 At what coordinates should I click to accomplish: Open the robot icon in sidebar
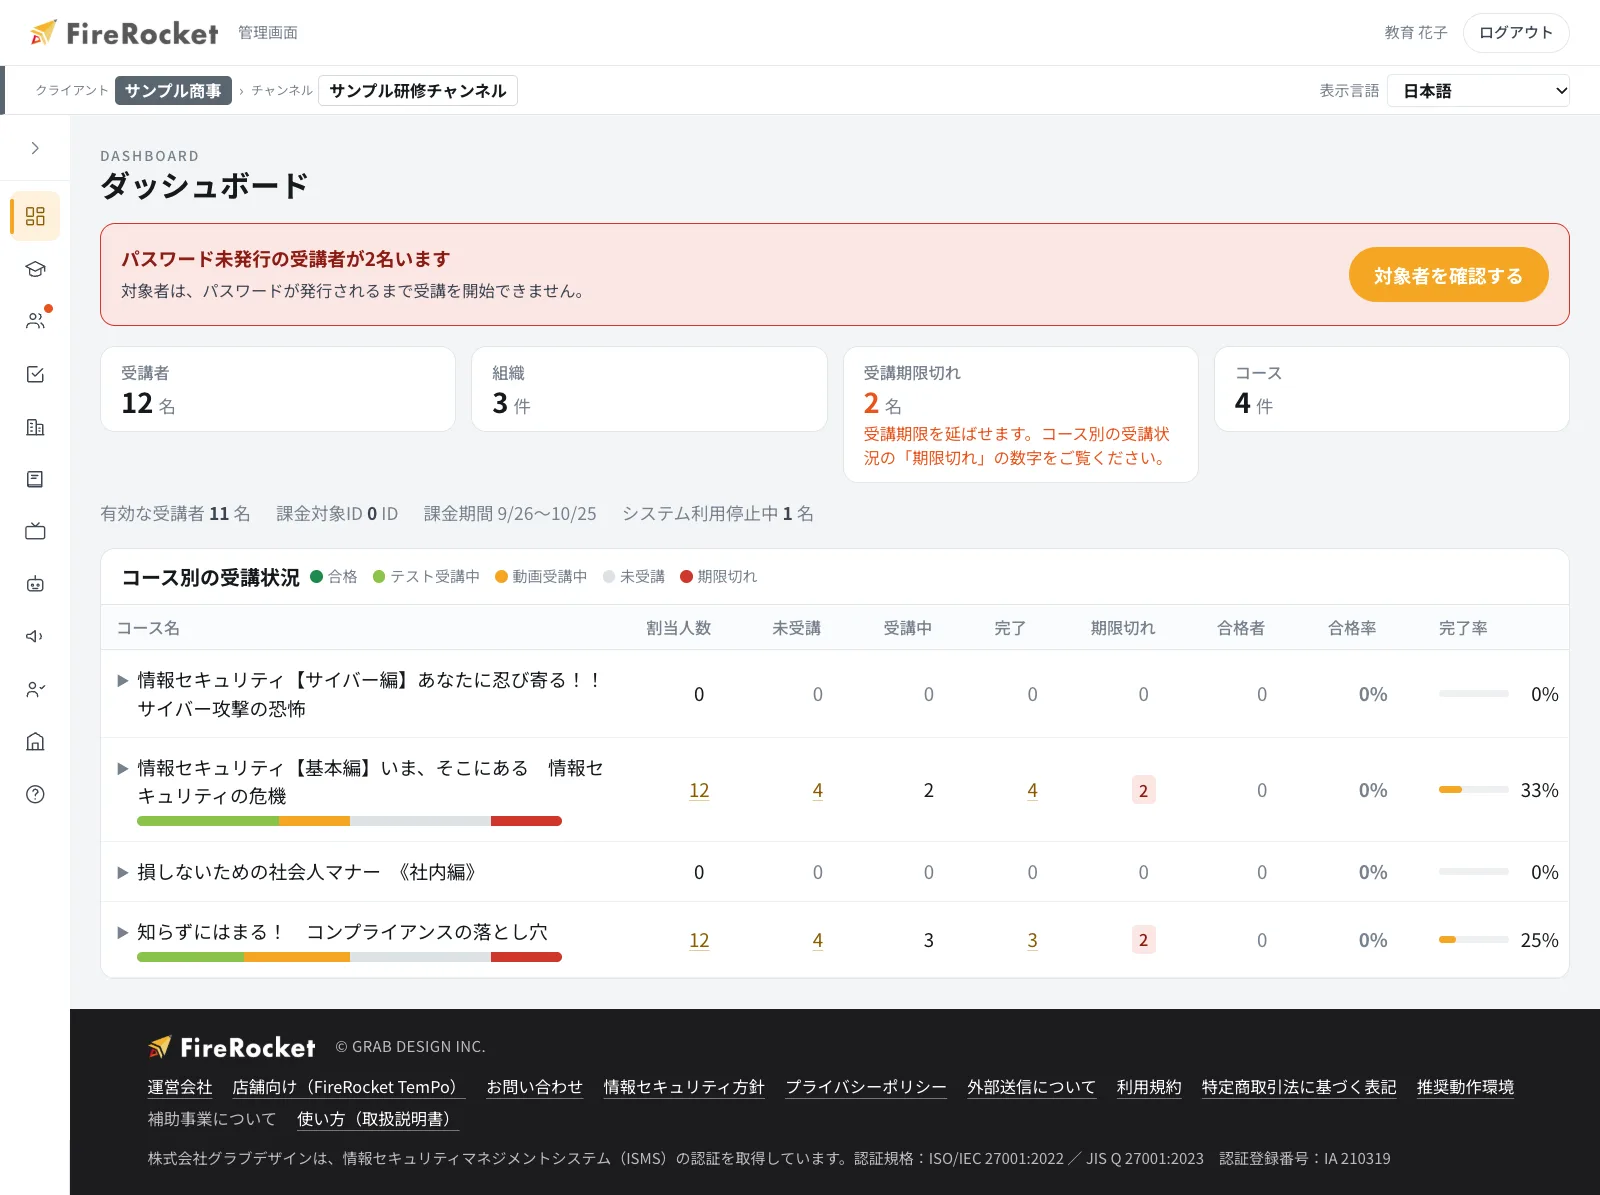pyautogui.click(x=35, y=584)
